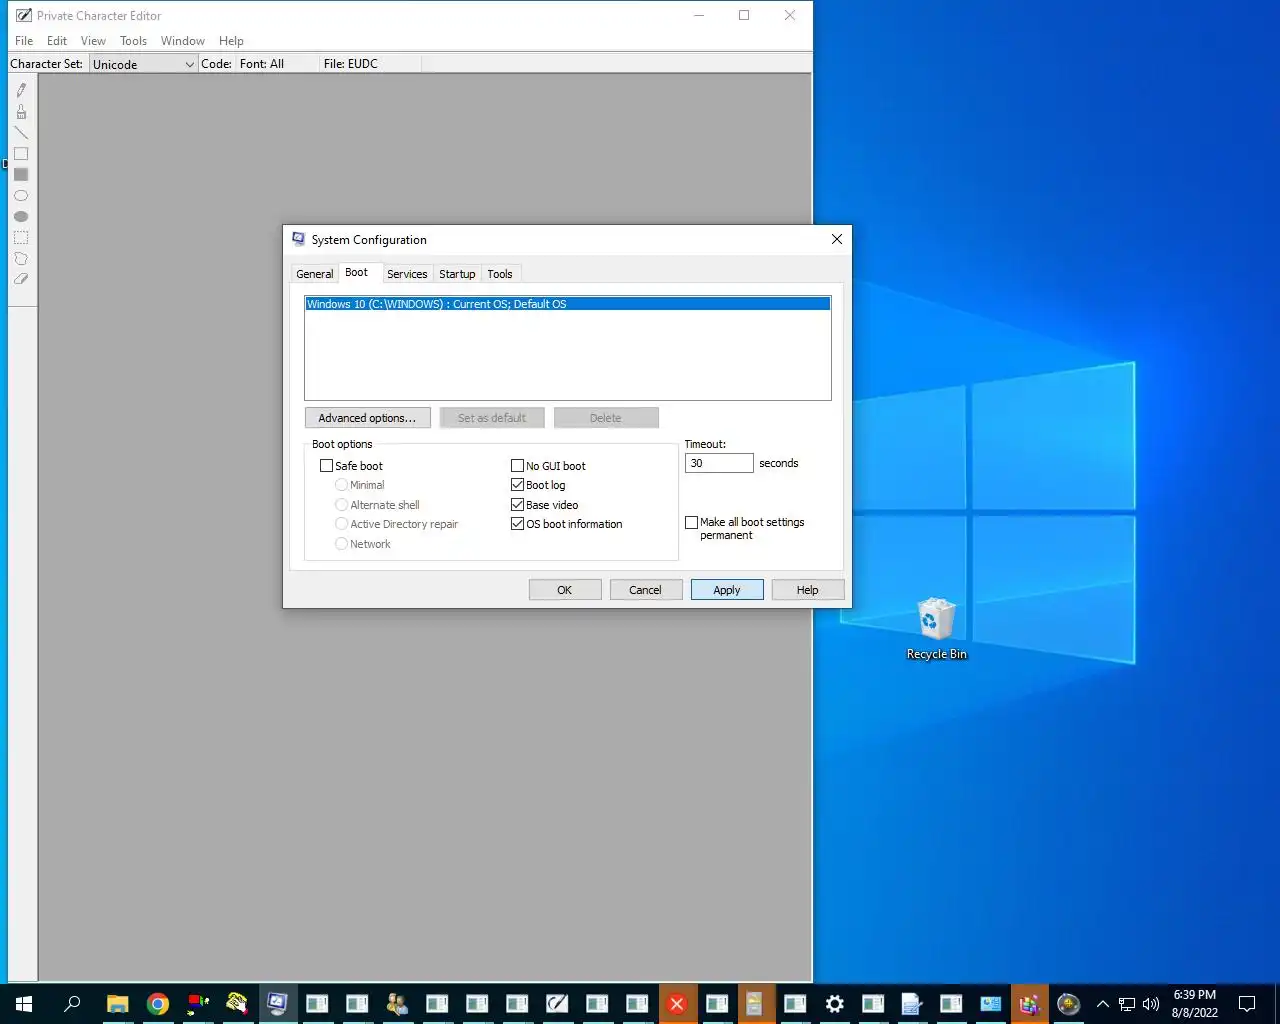1280x1024 pixels.
Task: Open the user accounts taskbar icon
Action: [x=397, y=1004]
